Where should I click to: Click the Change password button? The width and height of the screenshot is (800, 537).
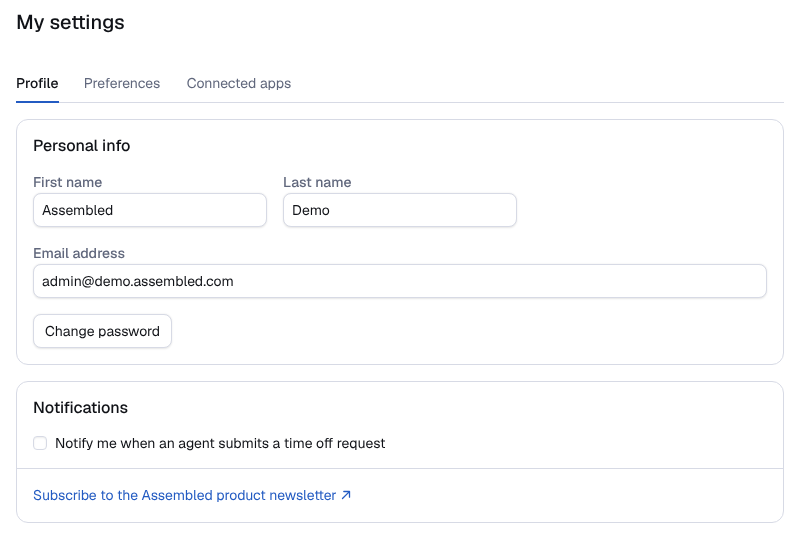[103, 331]
